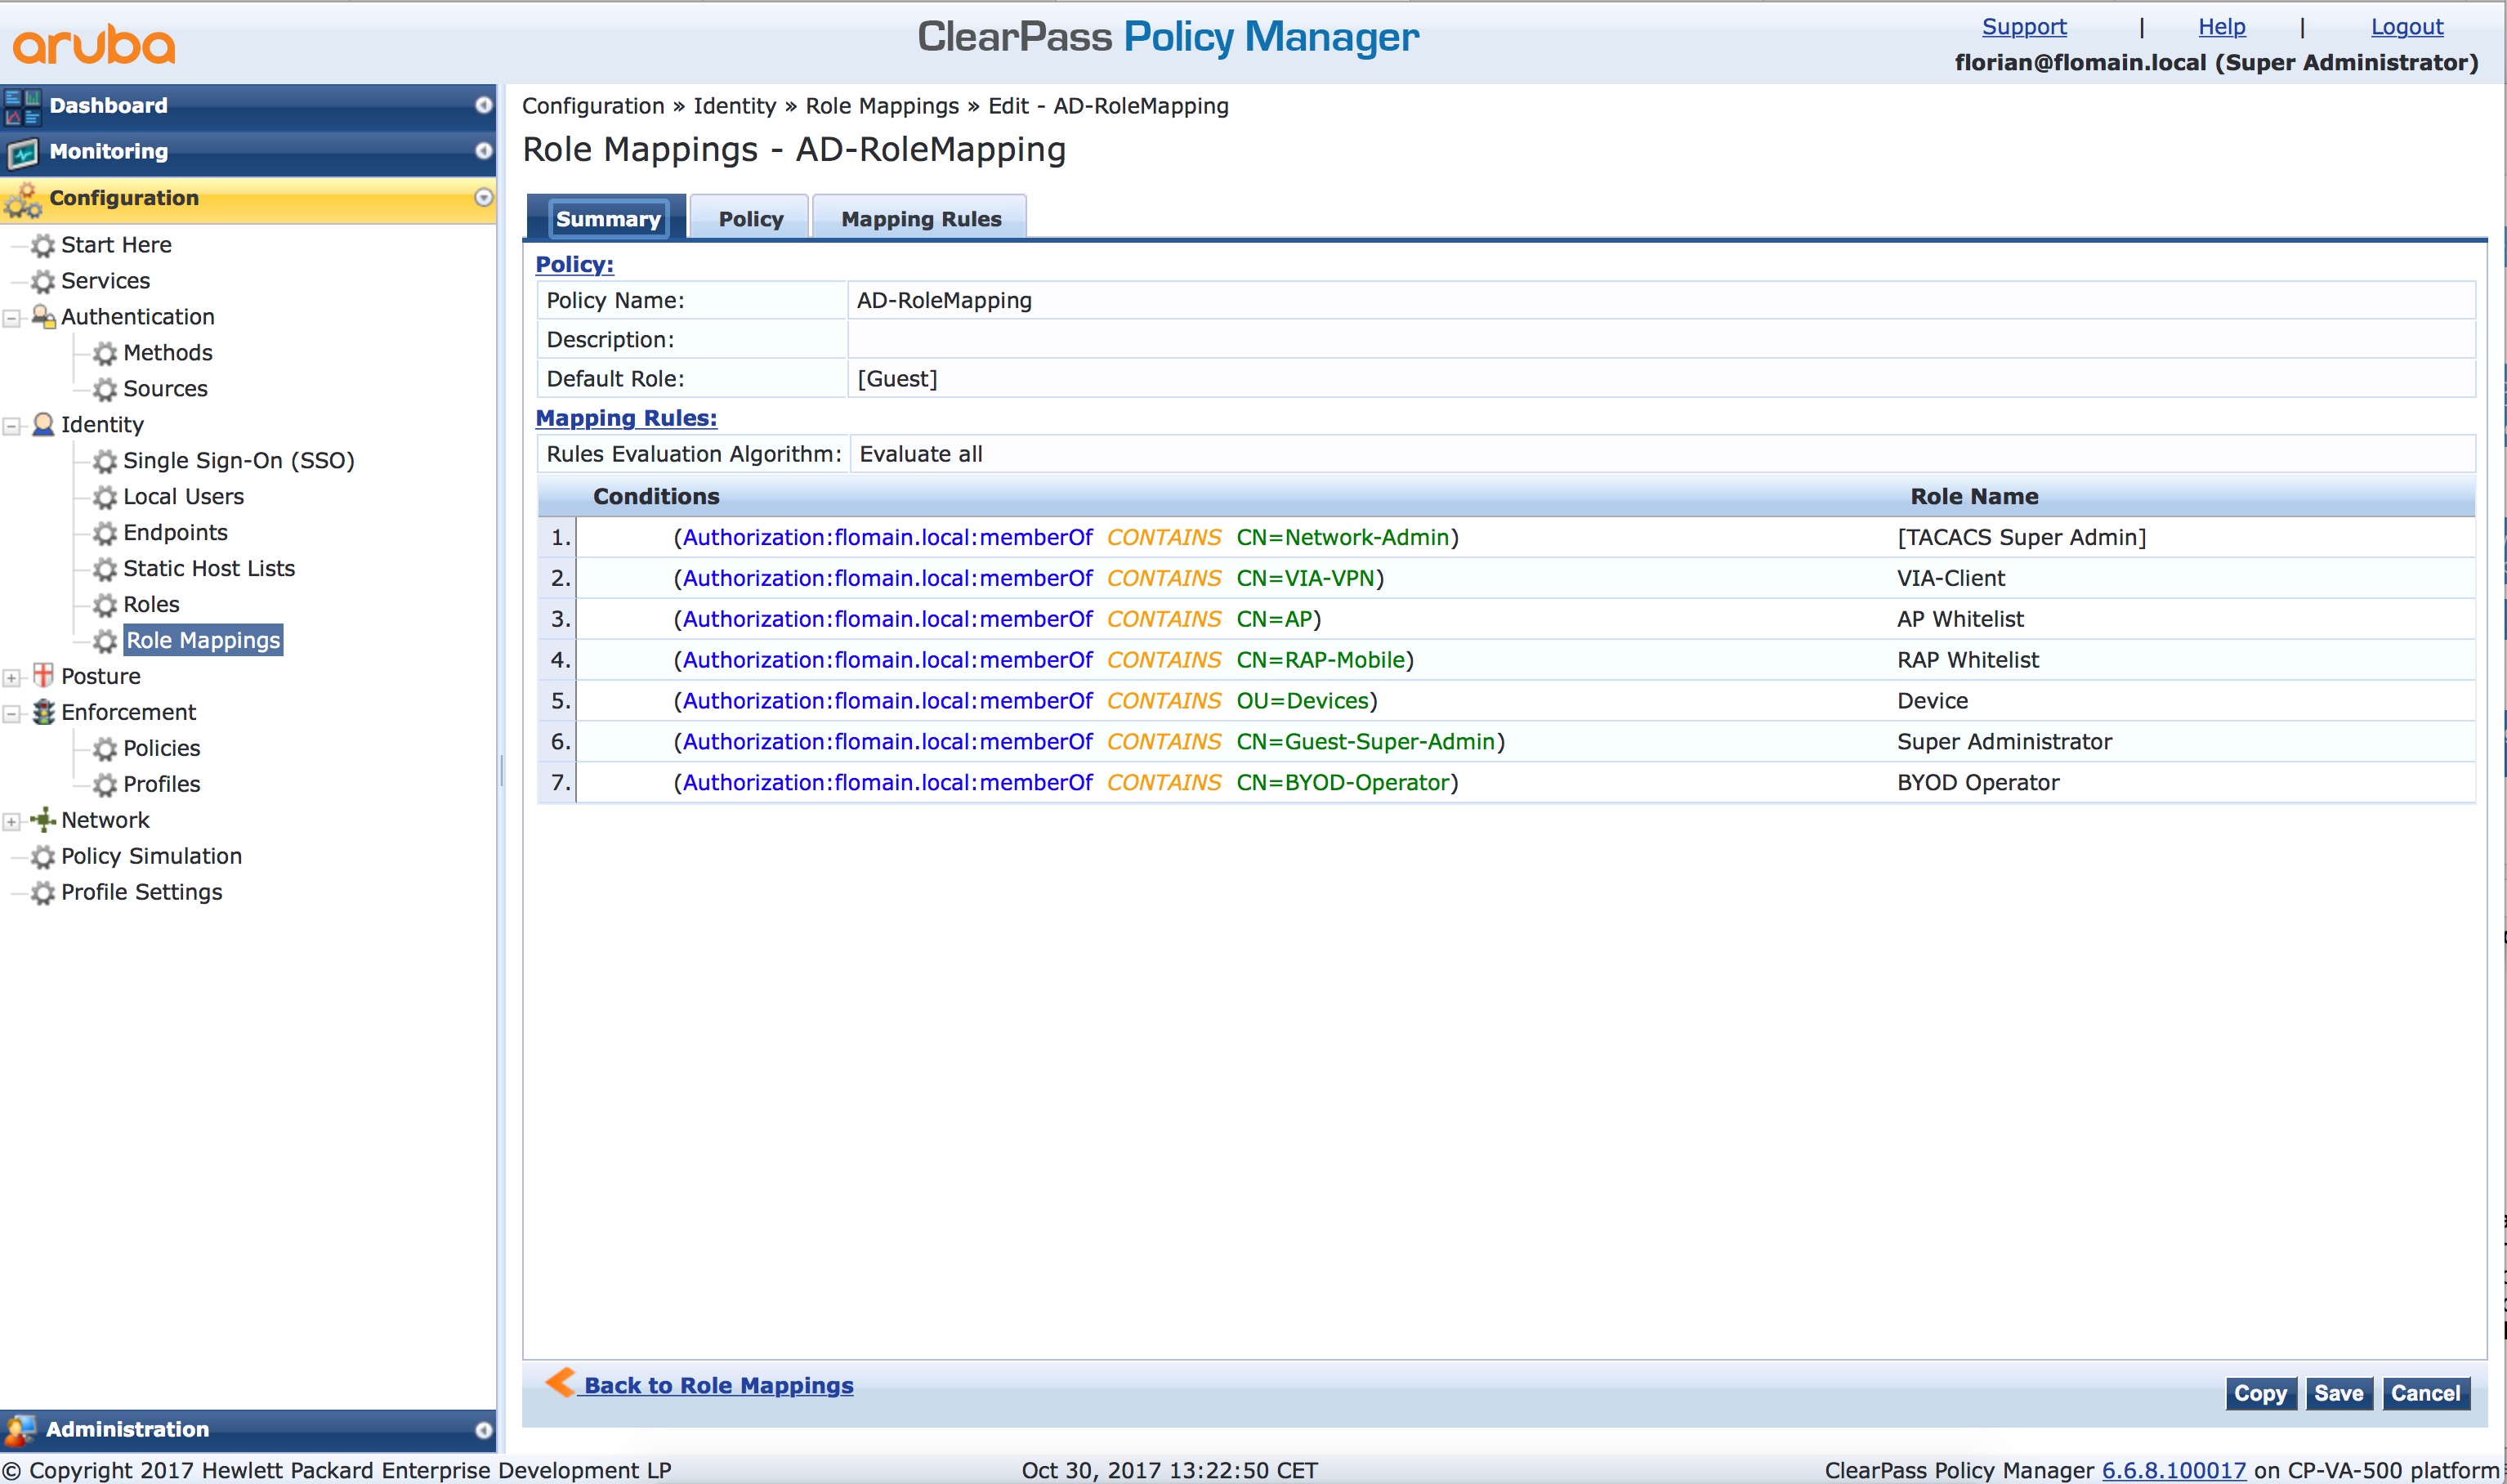Screen dimensions: 2507x1484
Task: Collapse the Identity tree node
Action: [x=12, y=427]
